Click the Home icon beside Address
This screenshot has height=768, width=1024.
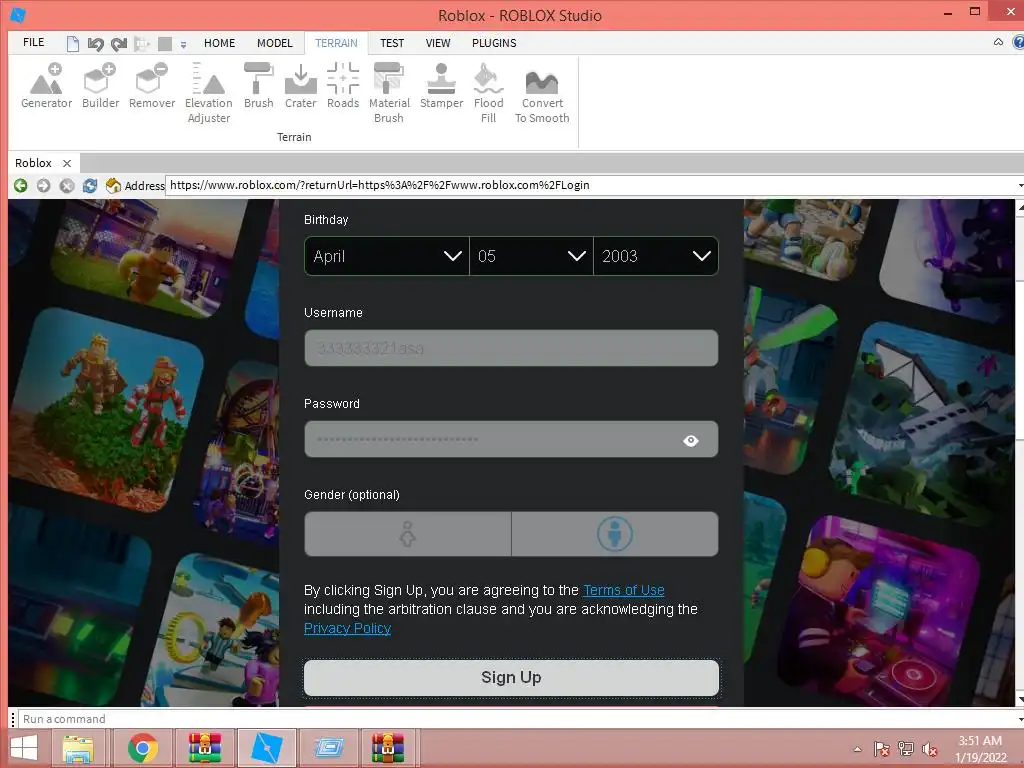[x=113, y=185]
